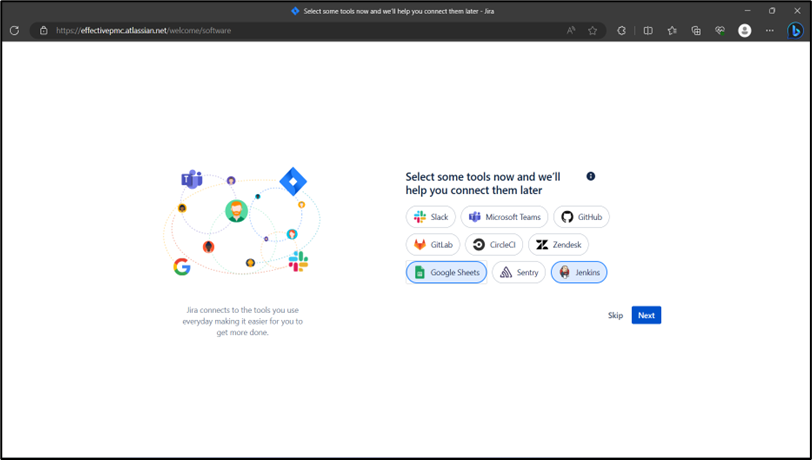Select the CircleCI tool chip

click(x=494, y=245)
